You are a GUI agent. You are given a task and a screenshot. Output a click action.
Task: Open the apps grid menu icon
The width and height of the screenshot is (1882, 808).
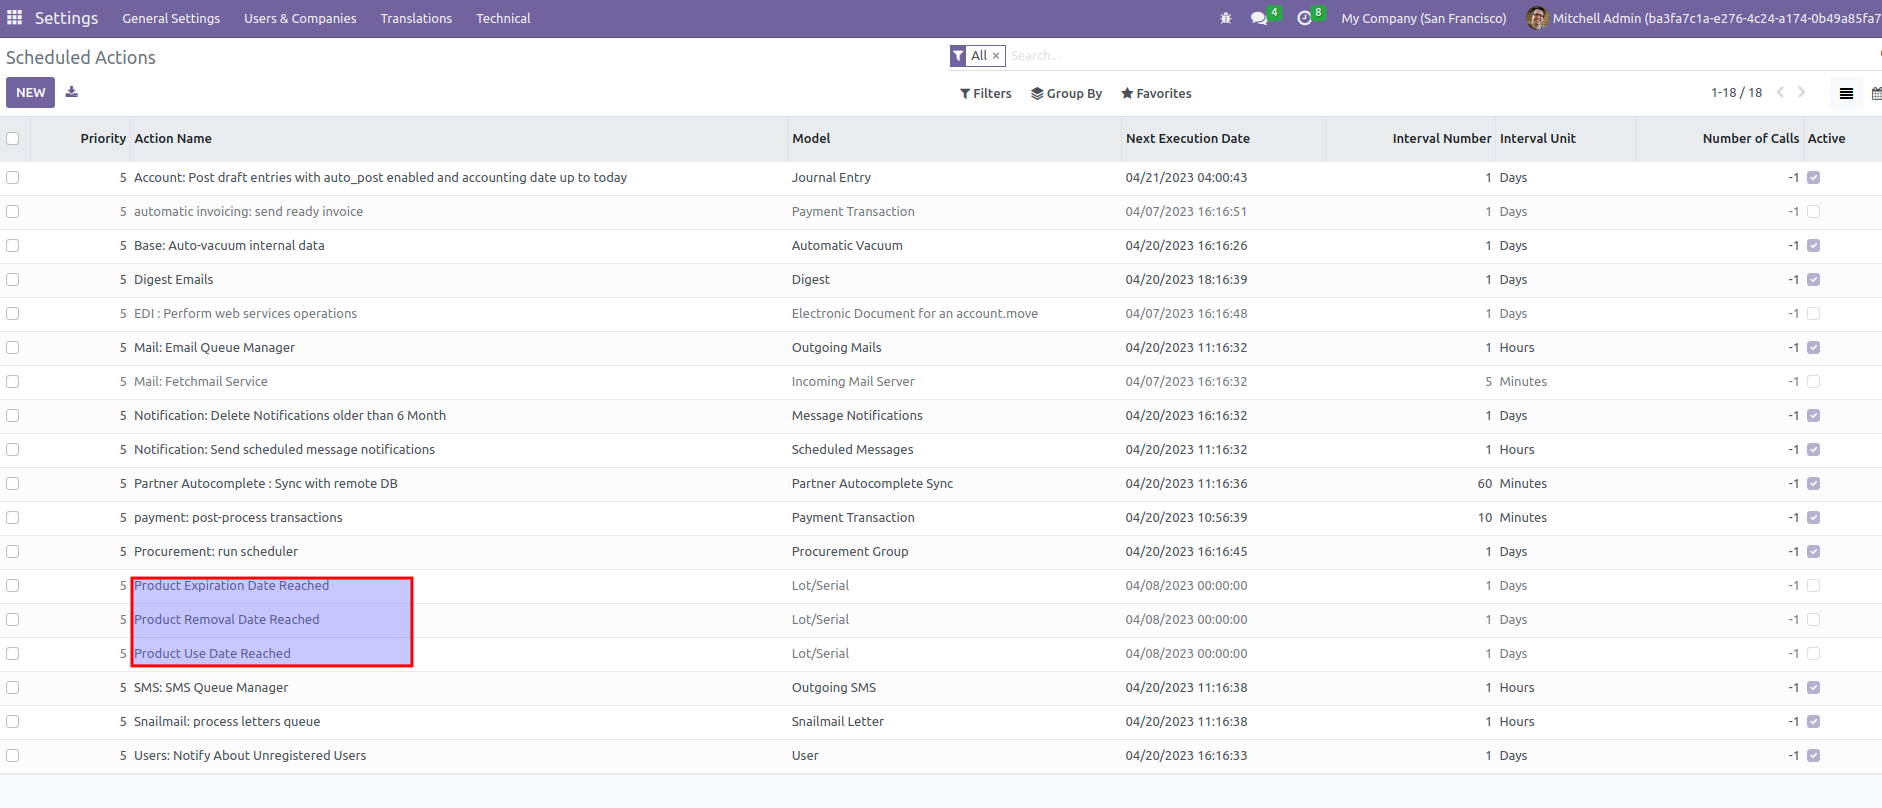click(x=14, y=18)
